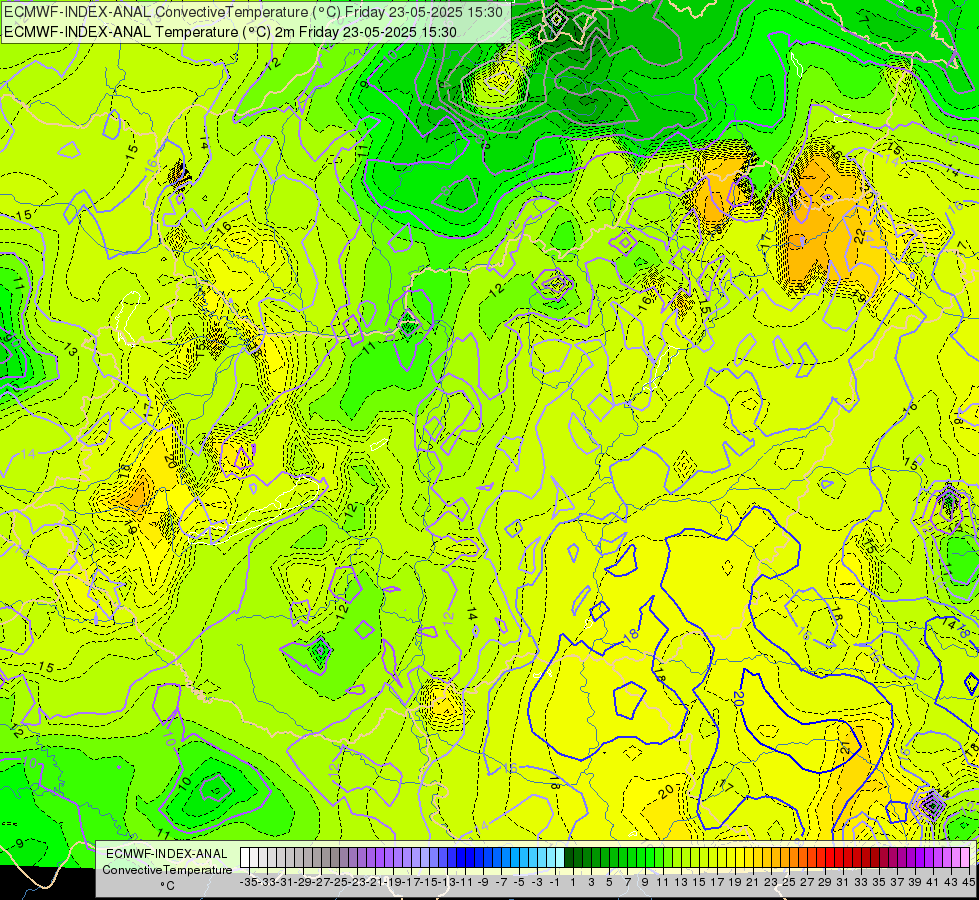Click the legend scale number 9

(x=644, y=882)
